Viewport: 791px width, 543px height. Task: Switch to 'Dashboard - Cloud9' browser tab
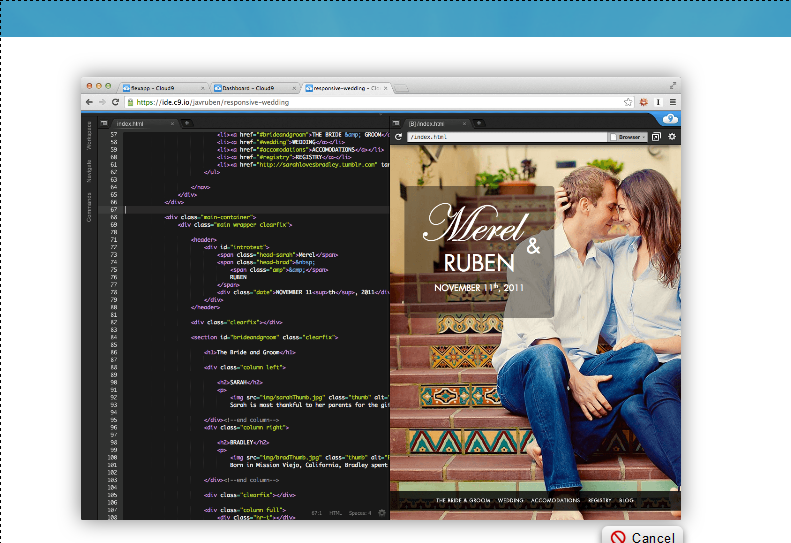pyautogui.click(x=255, y=88)
